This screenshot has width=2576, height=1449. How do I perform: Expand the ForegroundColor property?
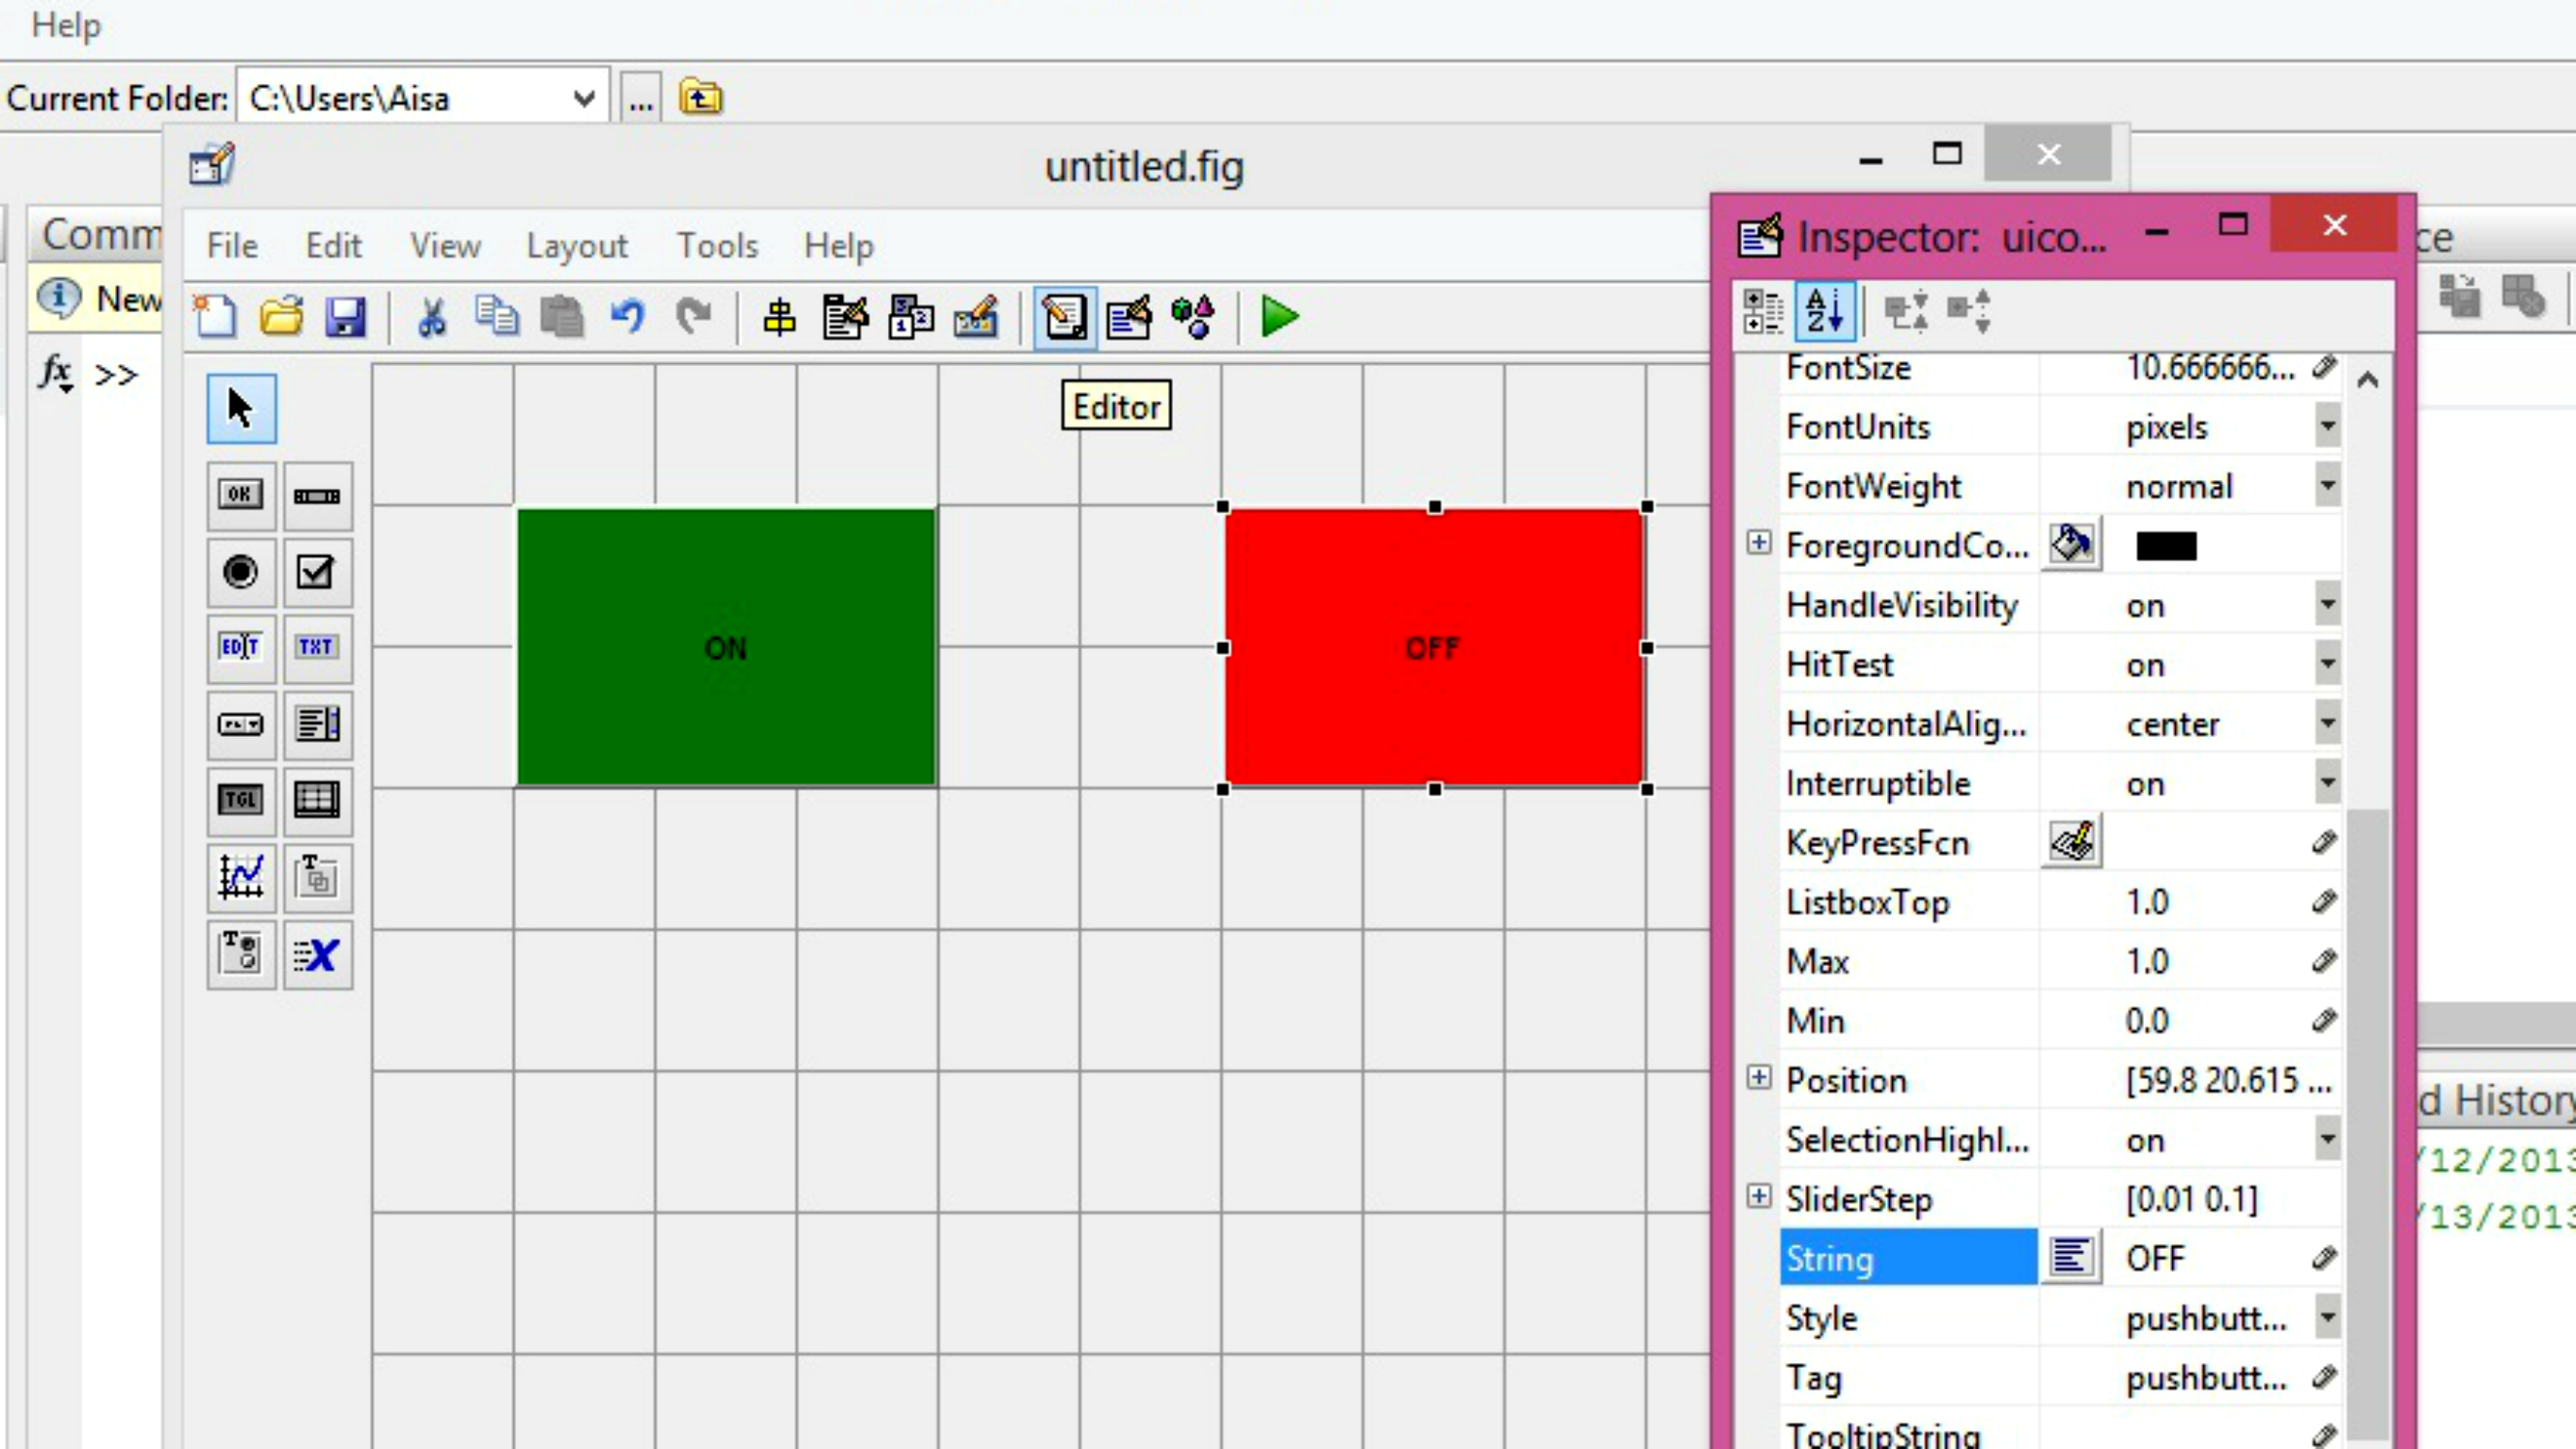(1759, 543)
